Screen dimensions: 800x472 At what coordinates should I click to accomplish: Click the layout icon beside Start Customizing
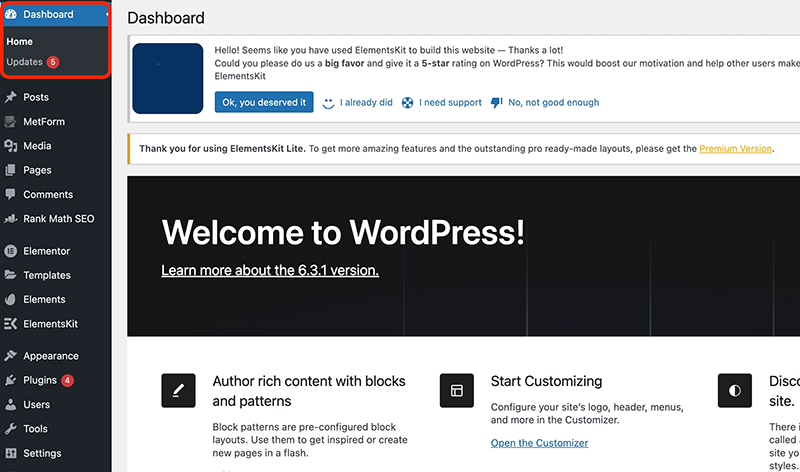[x=457, y=390]
